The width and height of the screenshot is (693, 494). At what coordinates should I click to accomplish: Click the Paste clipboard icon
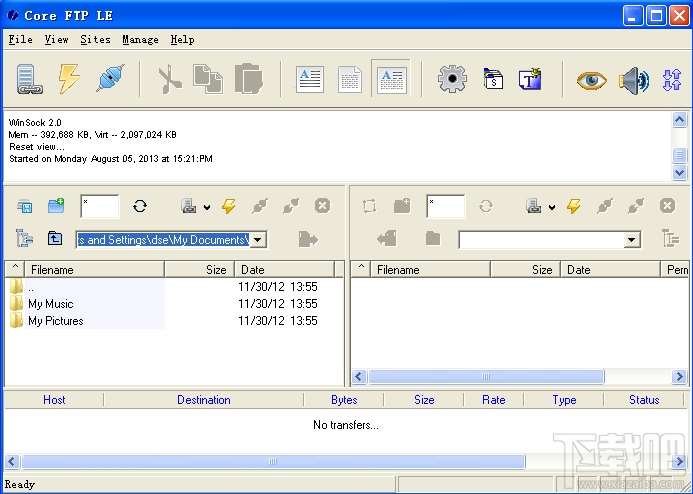point(249,79)
